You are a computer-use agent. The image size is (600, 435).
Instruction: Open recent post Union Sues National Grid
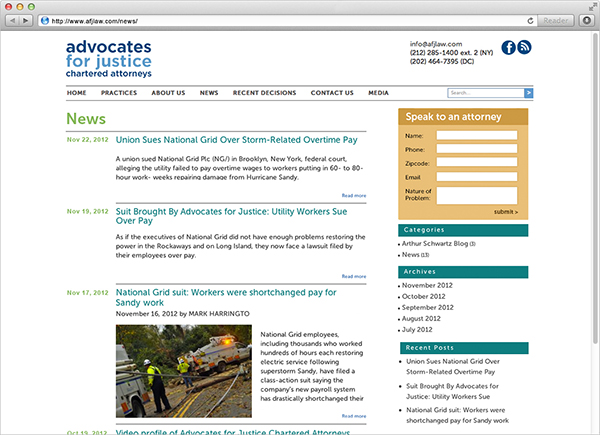(453, 367)
